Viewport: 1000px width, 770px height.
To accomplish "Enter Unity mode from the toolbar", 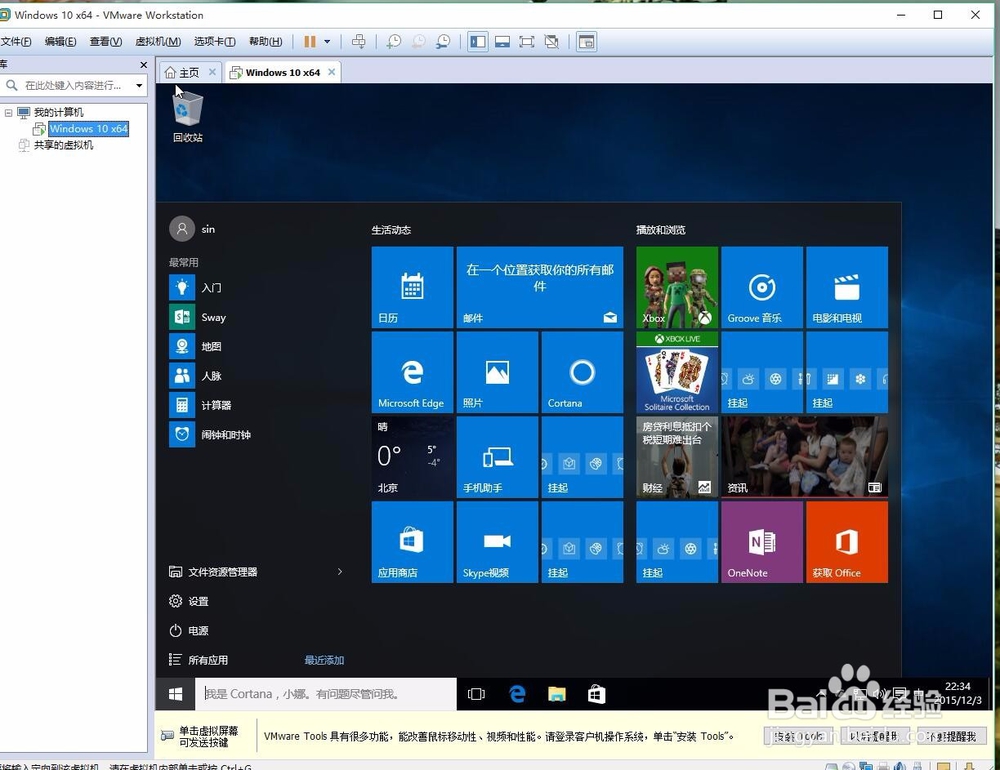I will click(551, 41).
